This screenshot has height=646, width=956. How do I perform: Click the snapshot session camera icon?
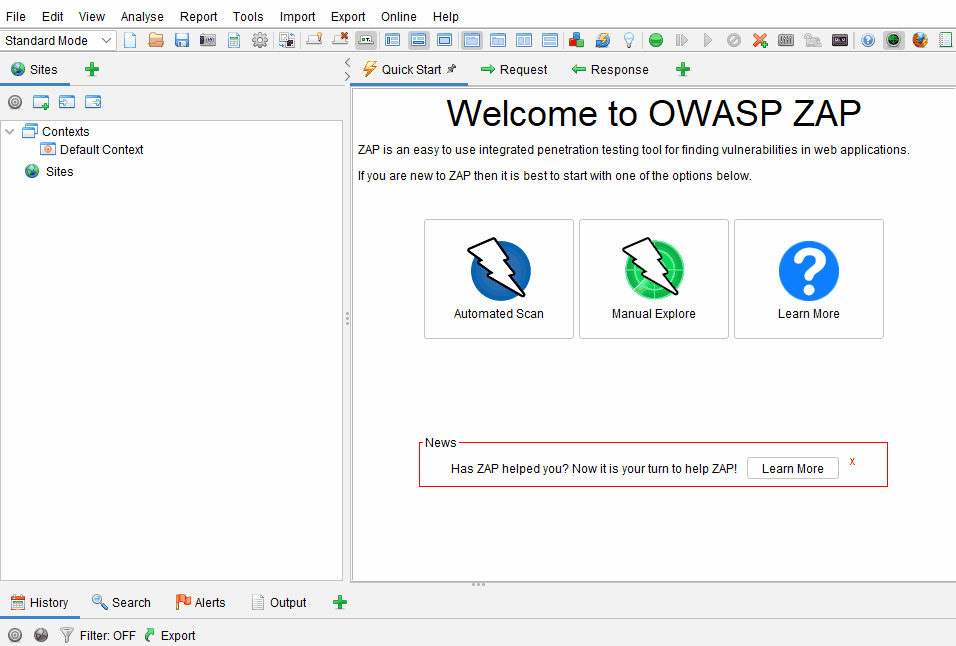tap(208, 40)
